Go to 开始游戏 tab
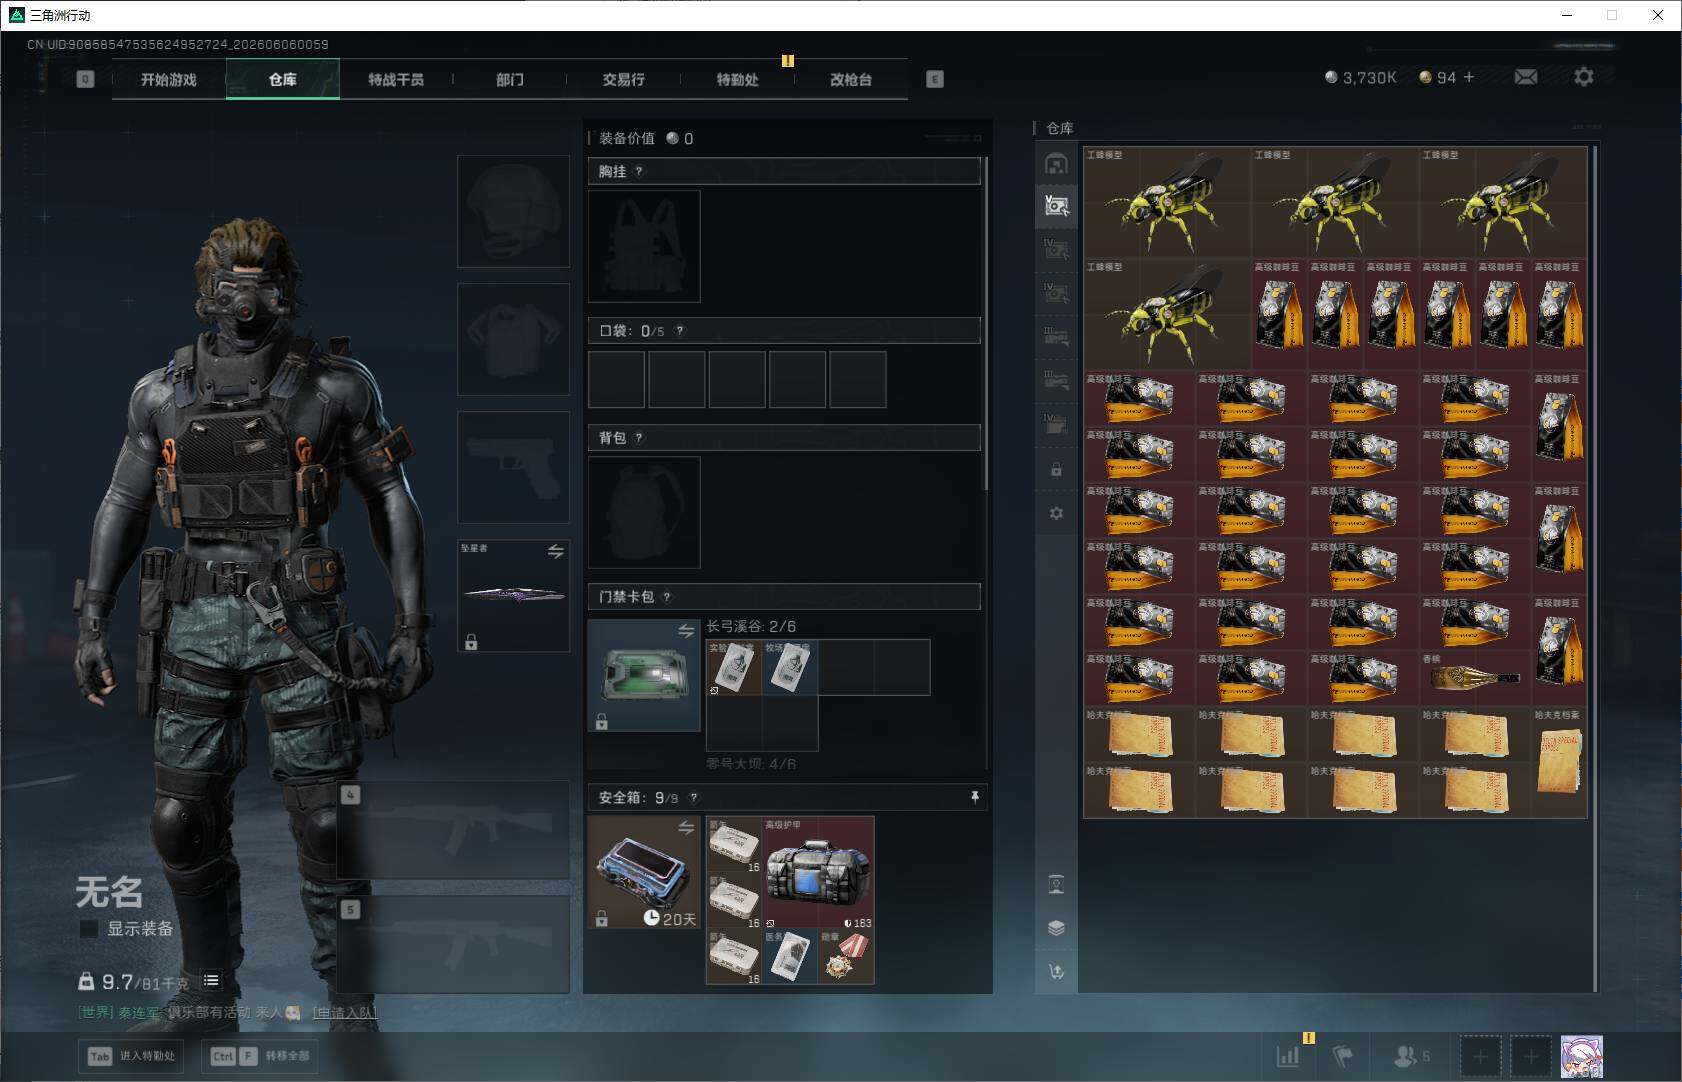This screenshot has width=1682, height=1082. point(169,79)
